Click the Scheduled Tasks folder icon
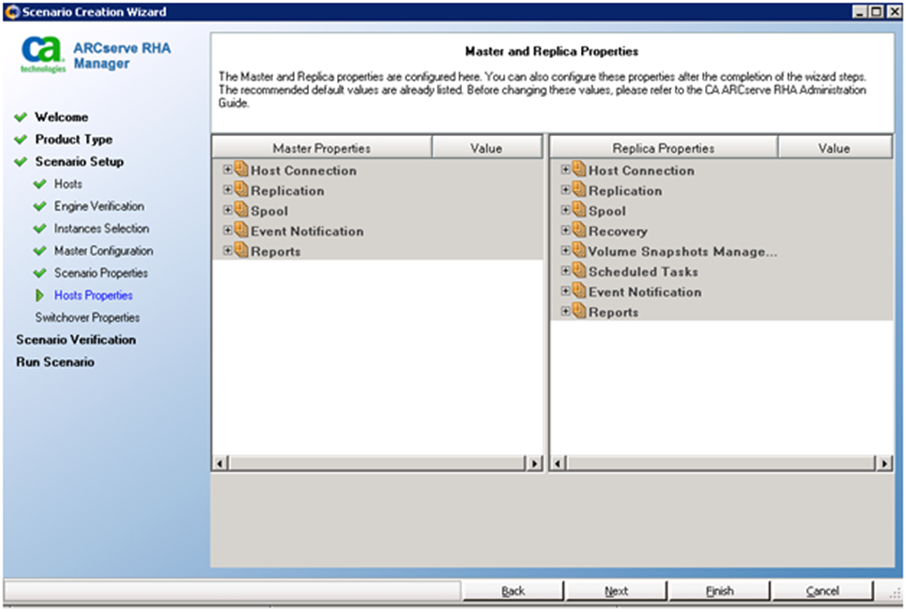 tap(579, 270)
